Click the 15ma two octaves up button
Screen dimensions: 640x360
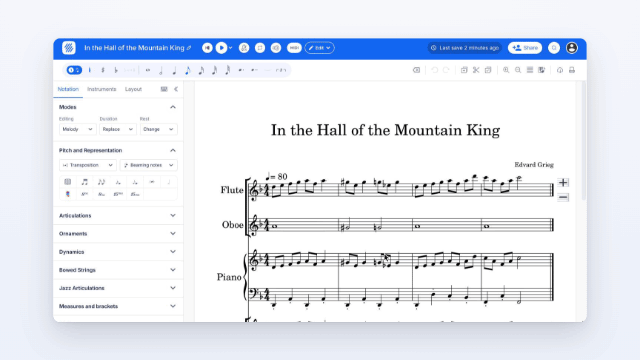click(x=118, y=194)
